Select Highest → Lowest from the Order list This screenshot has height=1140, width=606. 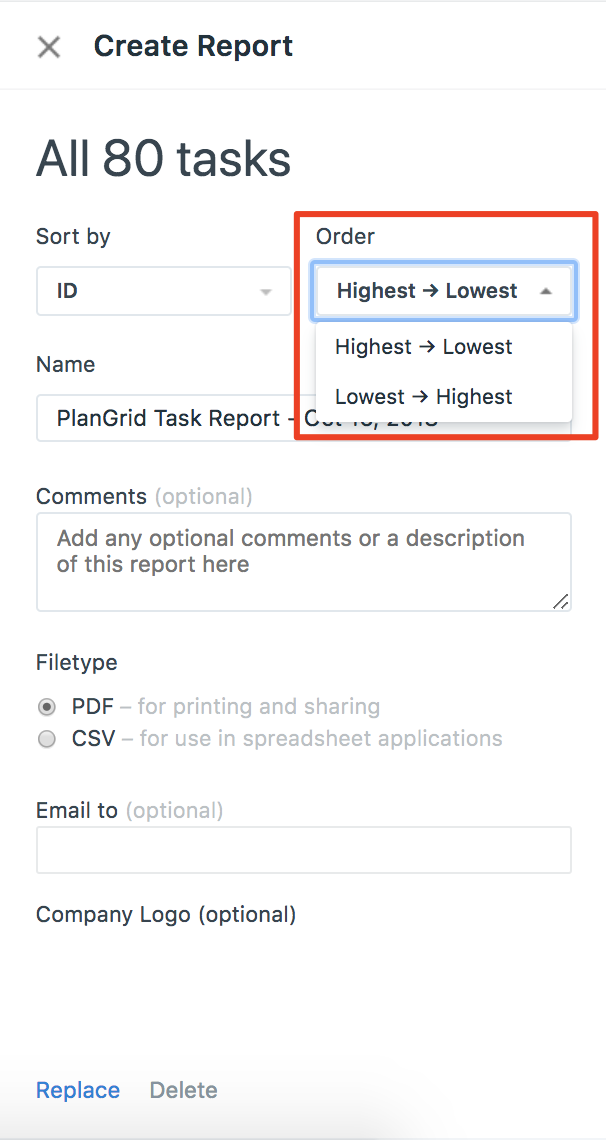point(423,347)
